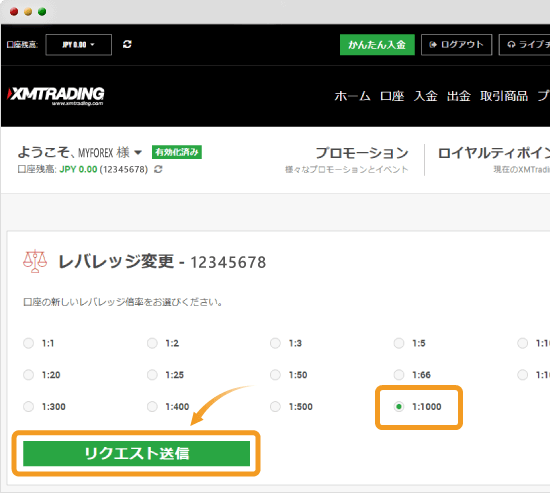Click the レバレッジ変更 - 12345678 heading
The image size is (550, 493).
pyautogui.click(x=162, y=262)
